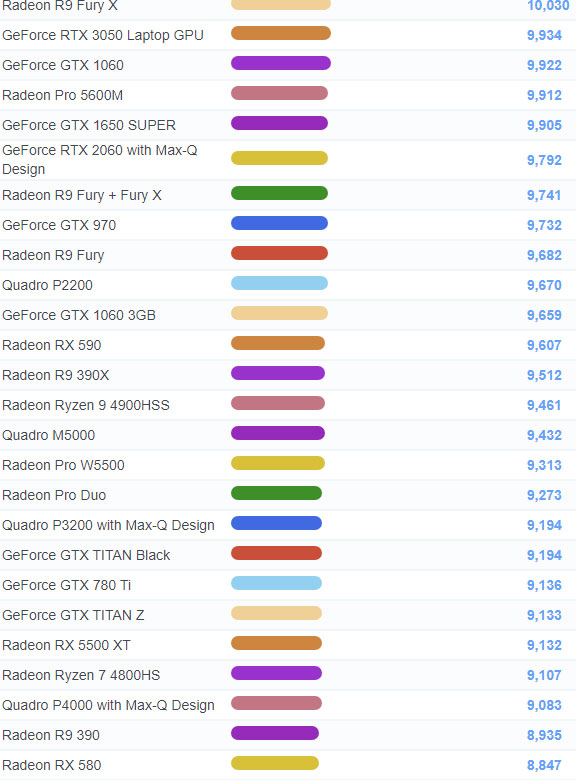Click Radeon RX 5500 XT link
This screenshot has width=576, height=780.
coord(66,645)
